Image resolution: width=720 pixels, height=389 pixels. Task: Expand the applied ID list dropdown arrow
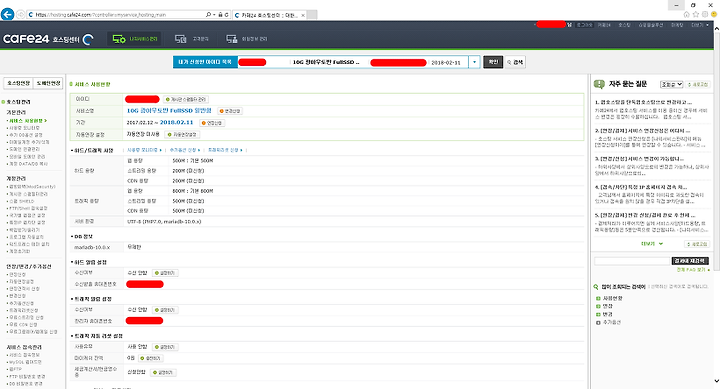[x=474, y=62]
